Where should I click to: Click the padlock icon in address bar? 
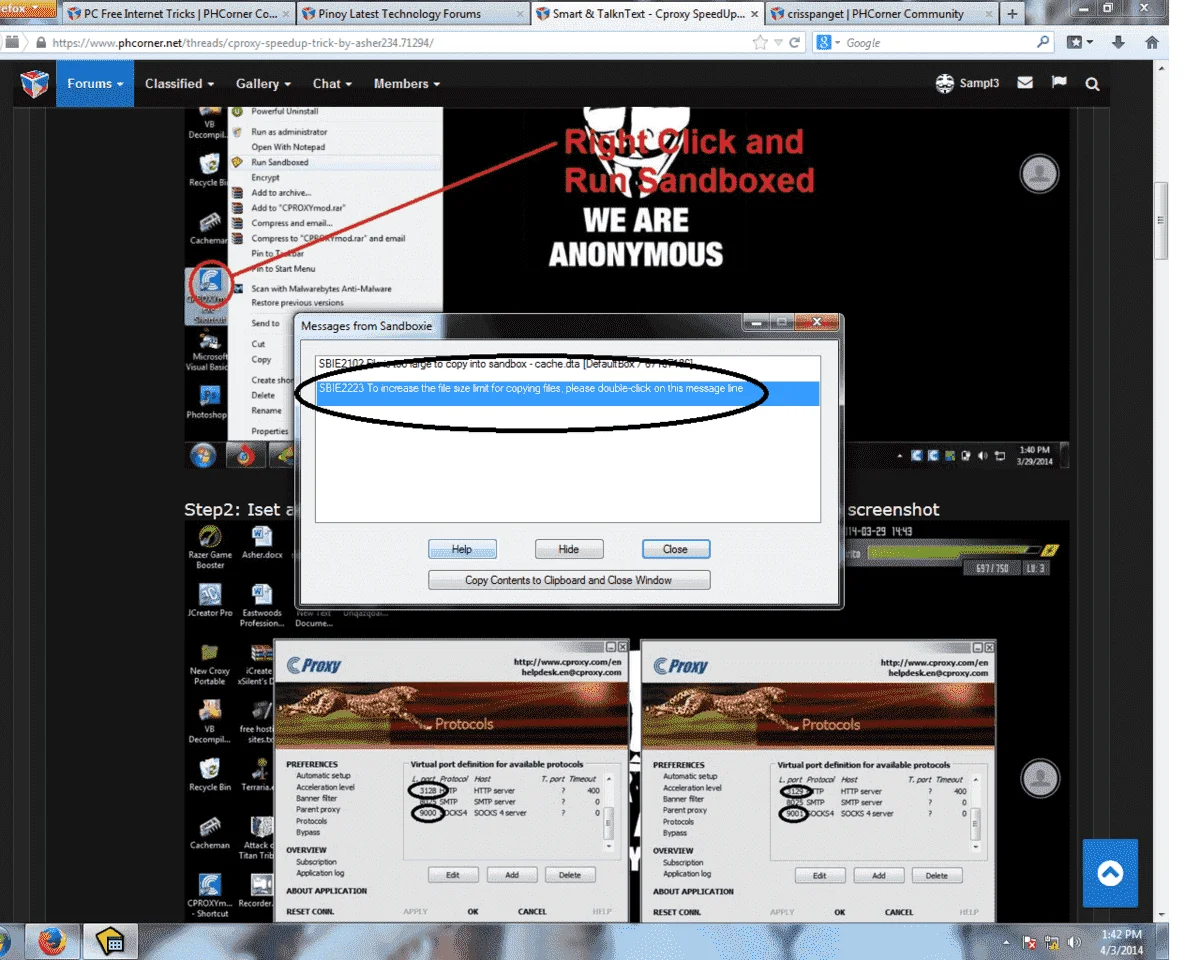coord(41,43)
